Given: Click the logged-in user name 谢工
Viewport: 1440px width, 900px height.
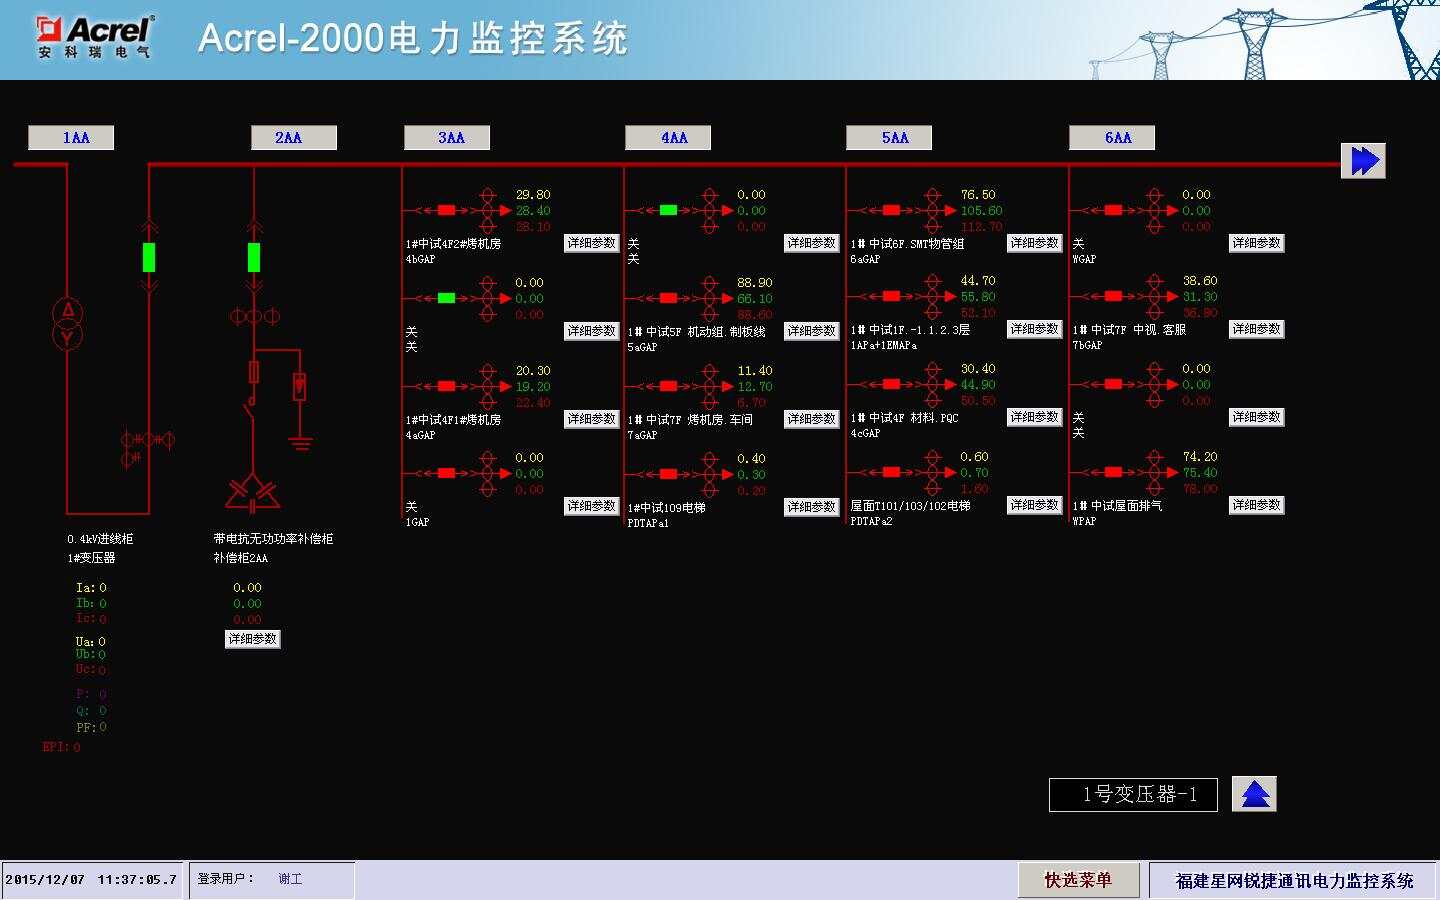Looking at the screenshot, I should tap(290, 879).
